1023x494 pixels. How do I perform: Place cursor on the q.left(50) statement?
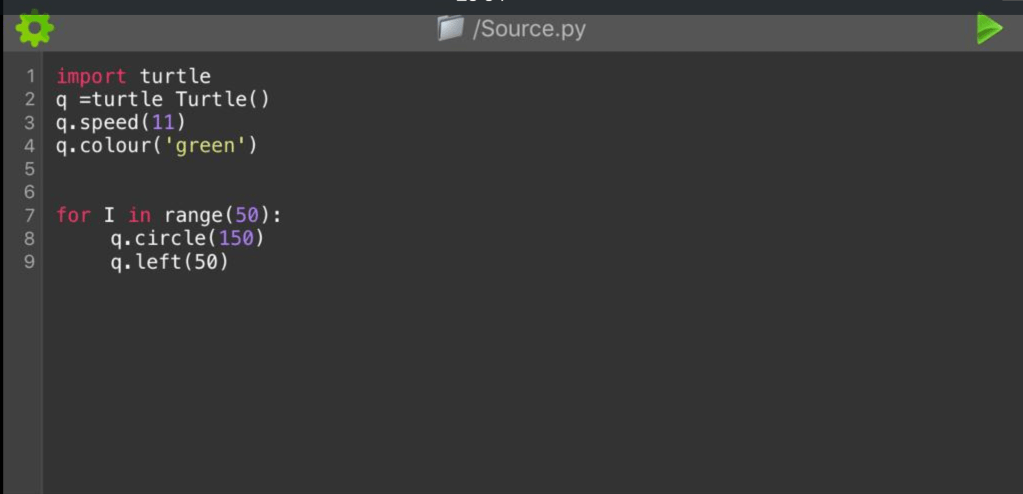(x=169, y=262)
